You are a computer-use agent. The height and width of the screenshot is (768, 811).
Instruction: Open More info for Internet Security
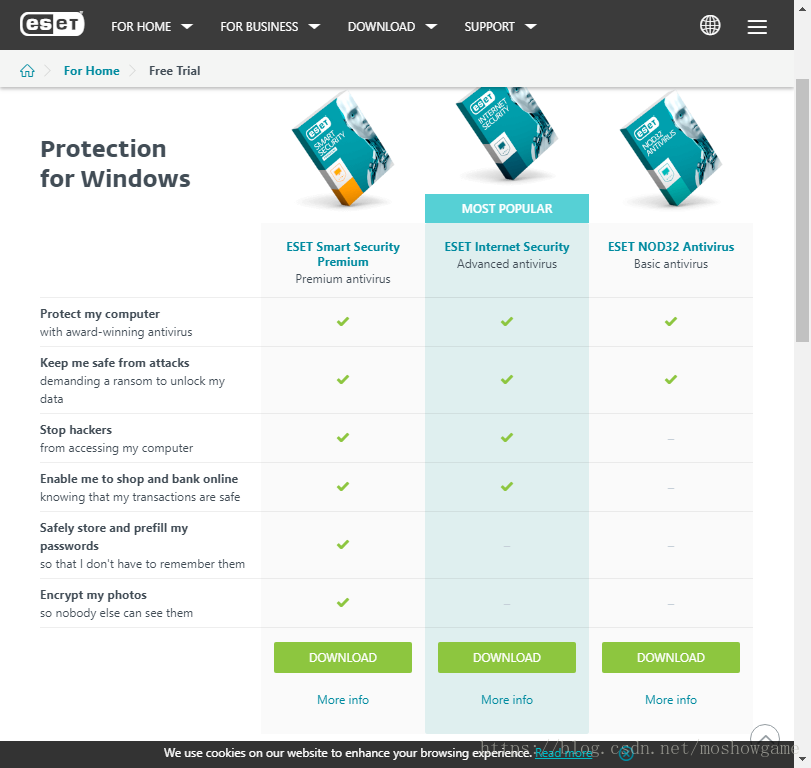click(507, 700)
